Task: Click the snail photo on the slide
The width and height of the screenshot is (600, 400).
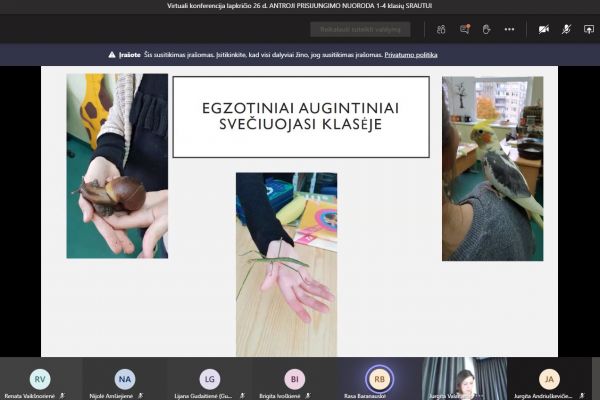Action: coord(117,166)
